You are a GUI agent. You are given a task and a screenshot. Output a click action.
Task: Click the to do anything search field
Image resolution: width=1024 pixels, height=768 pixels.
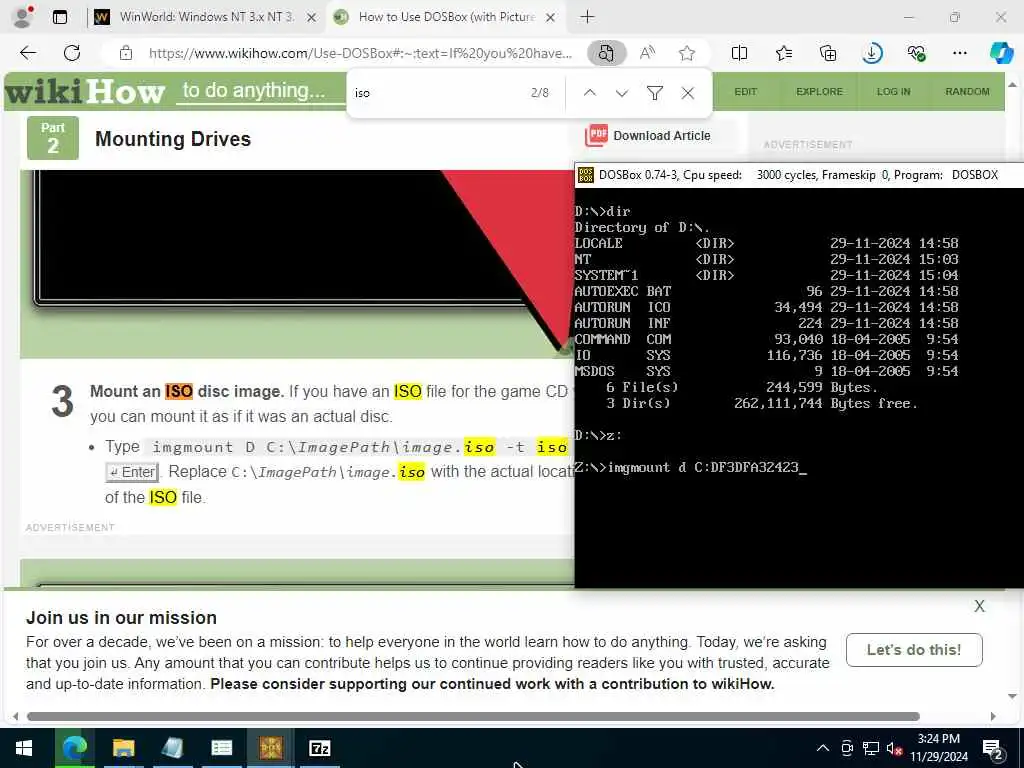pyautogui.click(x=261, y=90)
